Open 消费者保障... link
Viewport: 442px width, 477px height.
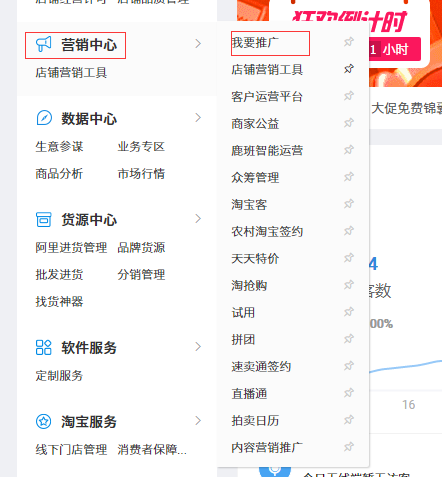pyautogui.click(x=152, y=450)
